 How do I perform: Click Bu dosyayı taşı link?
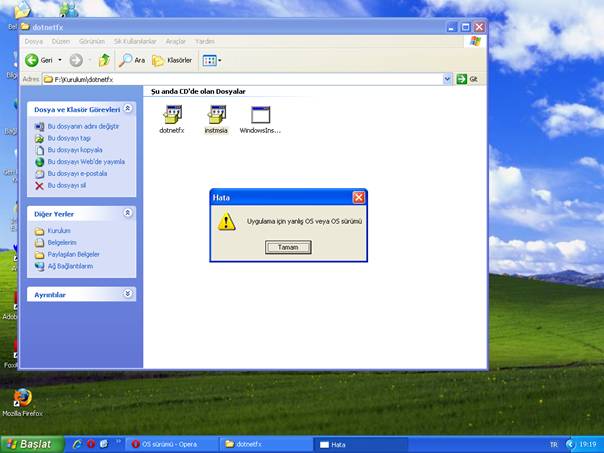(x=69, y=138)
